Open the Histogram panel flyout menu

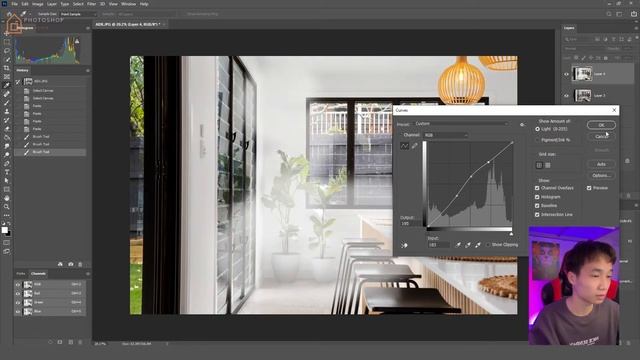tap(88, 28)
